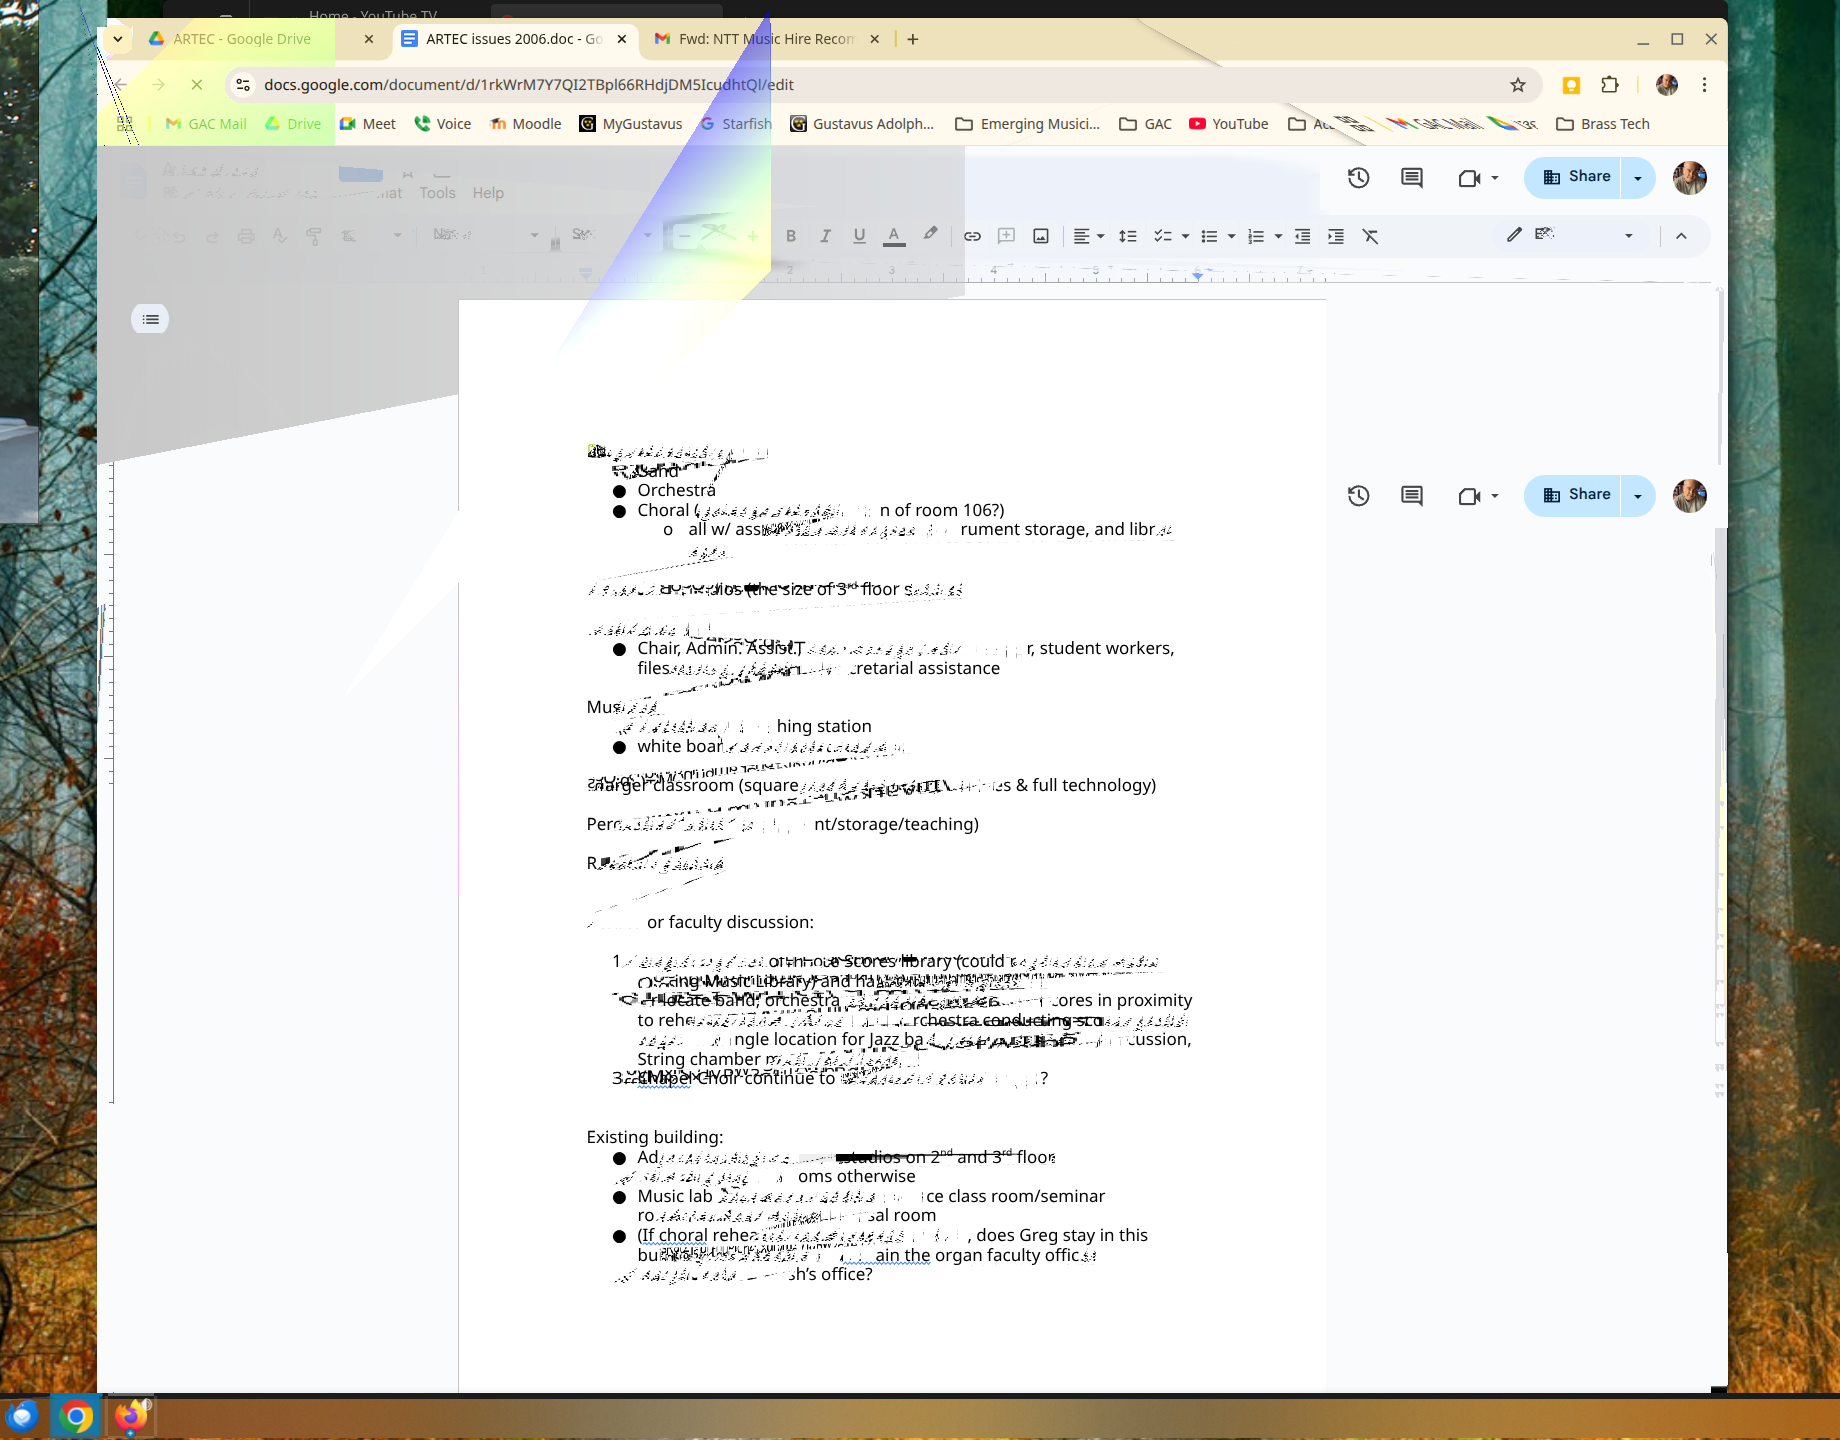Toggle italic formatting

tap(825, 236)
